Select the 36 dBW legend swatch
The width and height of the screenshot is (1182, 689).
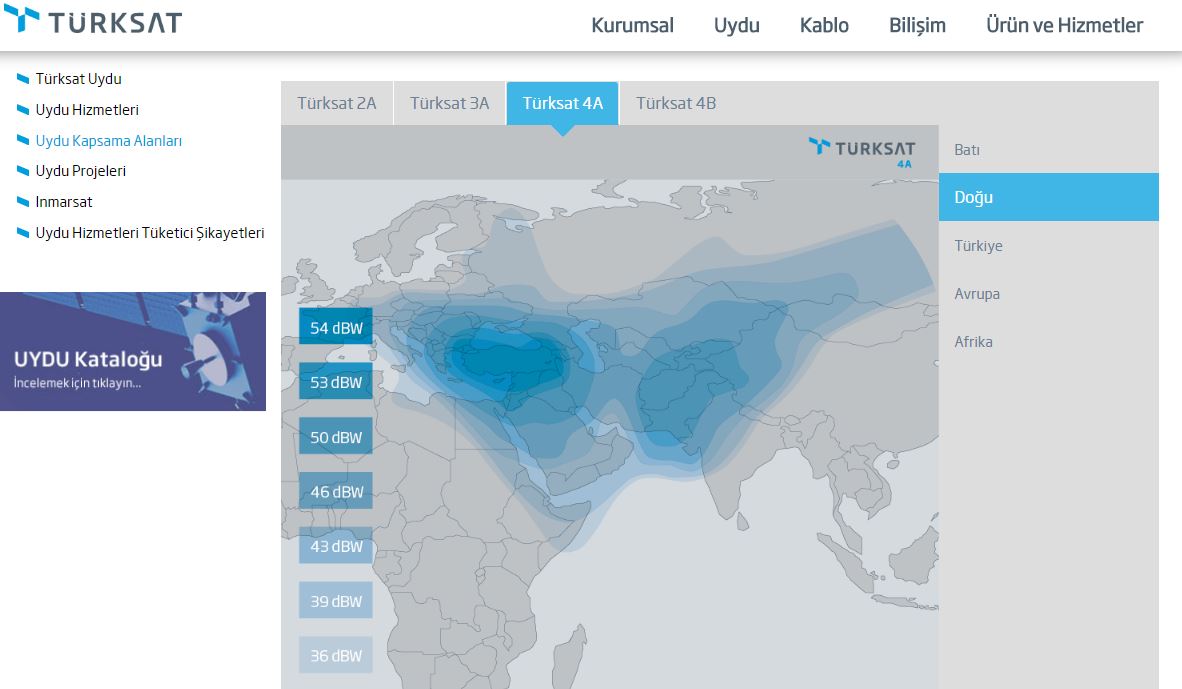pyautogui.click(x=335, y=656)
